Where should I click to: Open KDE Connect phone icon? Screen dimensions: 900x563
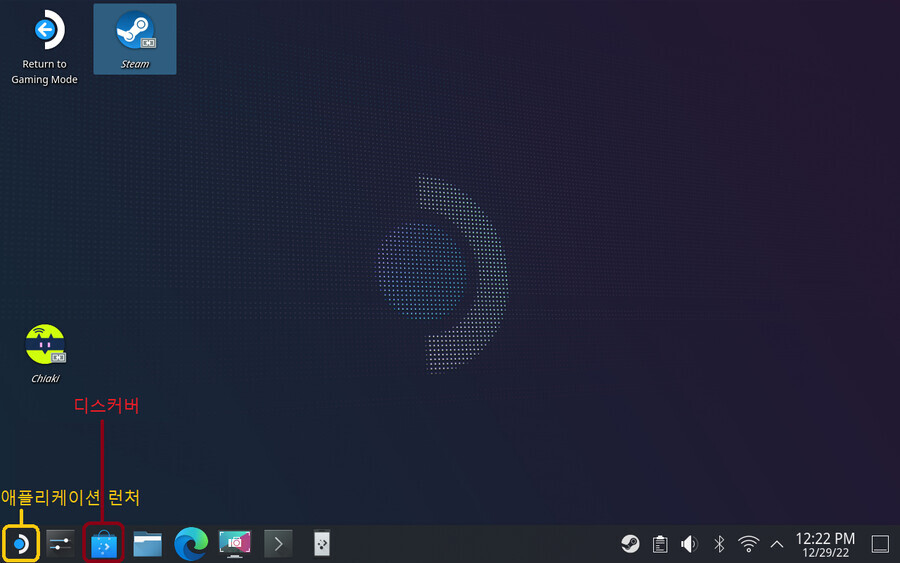(x=322, y=544)
